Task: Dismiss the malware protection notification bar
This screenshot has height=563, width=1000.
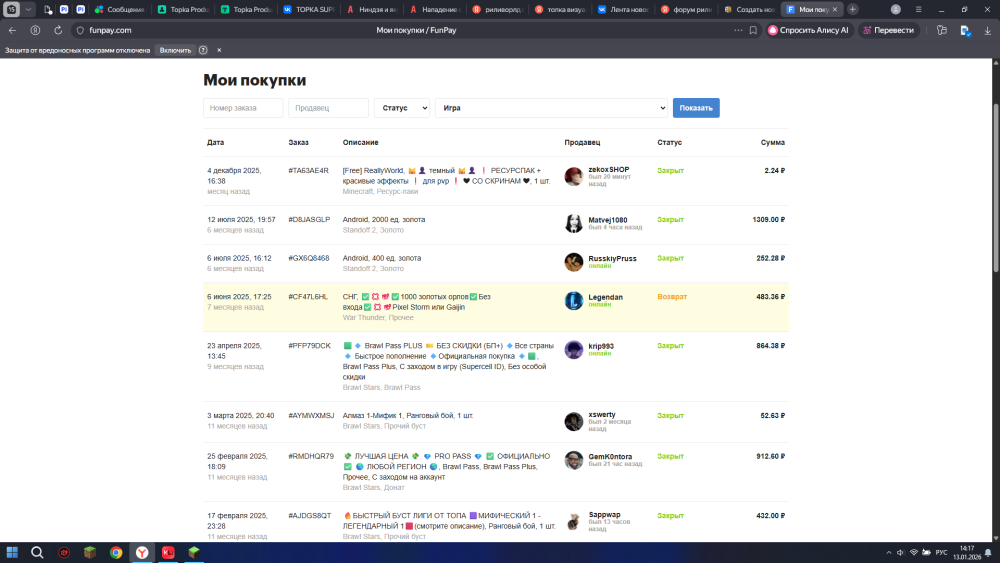Action: pos(219,50)
